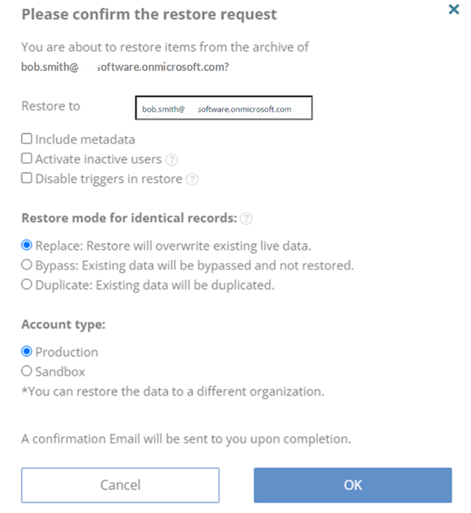
Task: Cancel the restore request
Action: coord(120,485)
